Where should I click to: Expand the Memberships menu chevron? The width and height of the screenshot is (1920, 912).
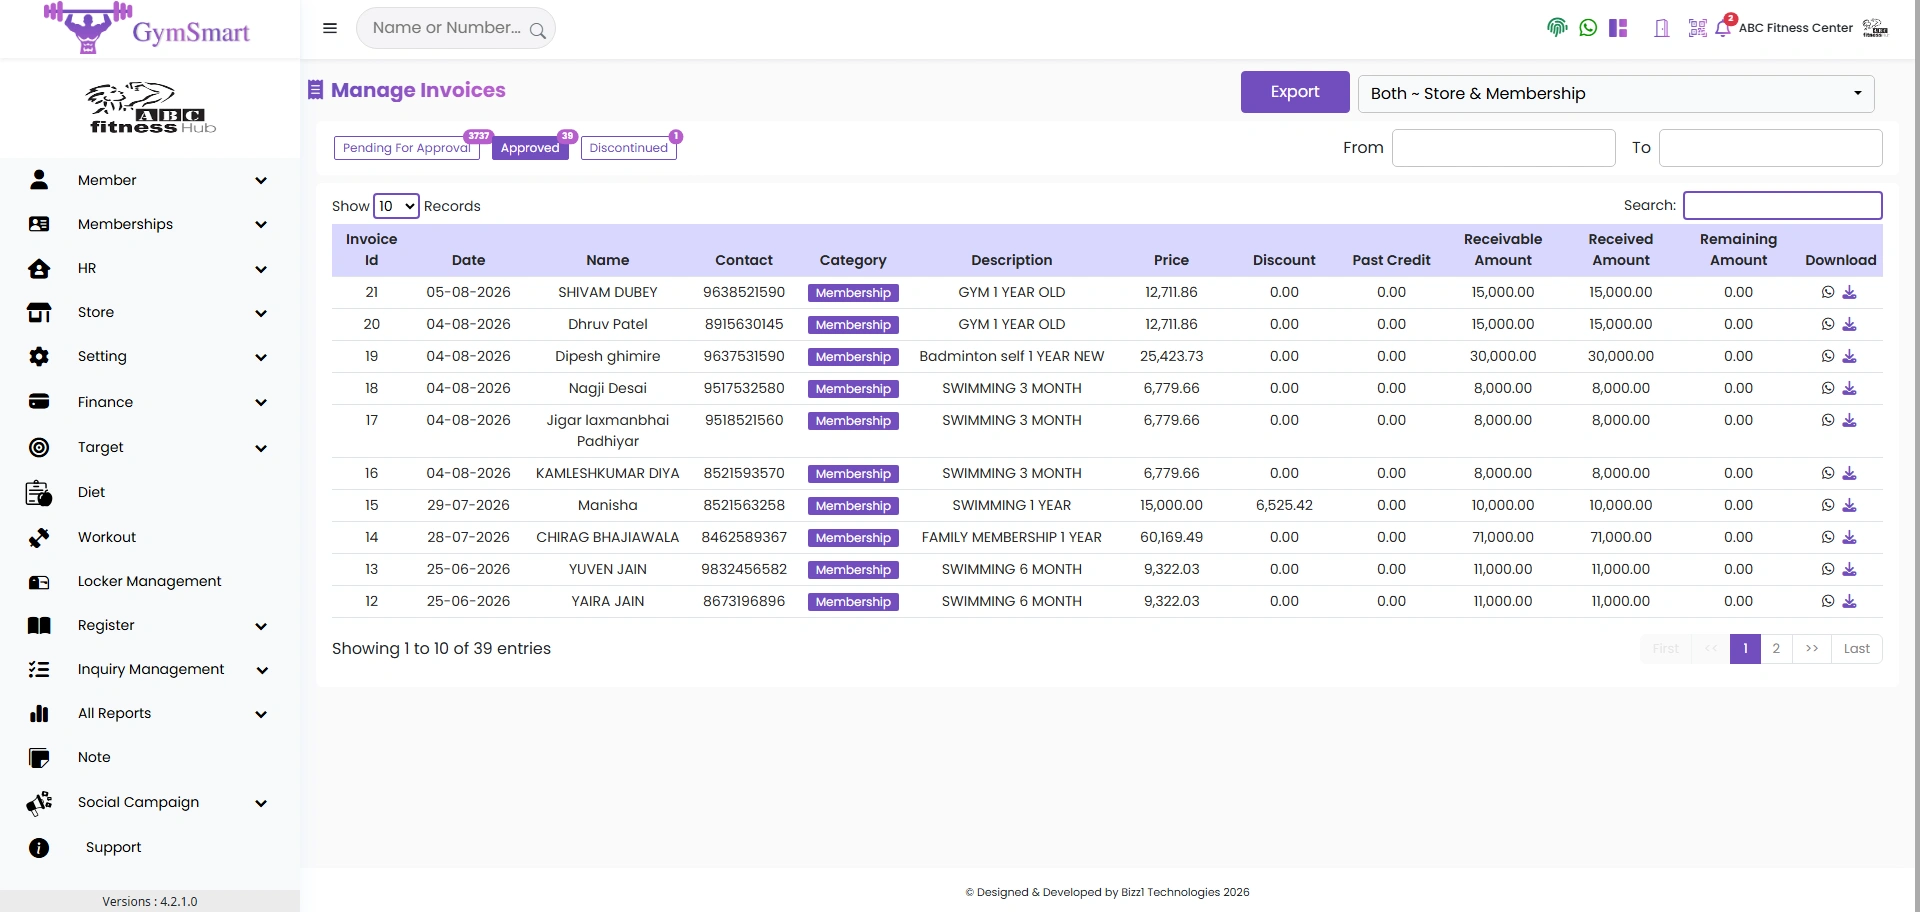(x=261, y=225)
